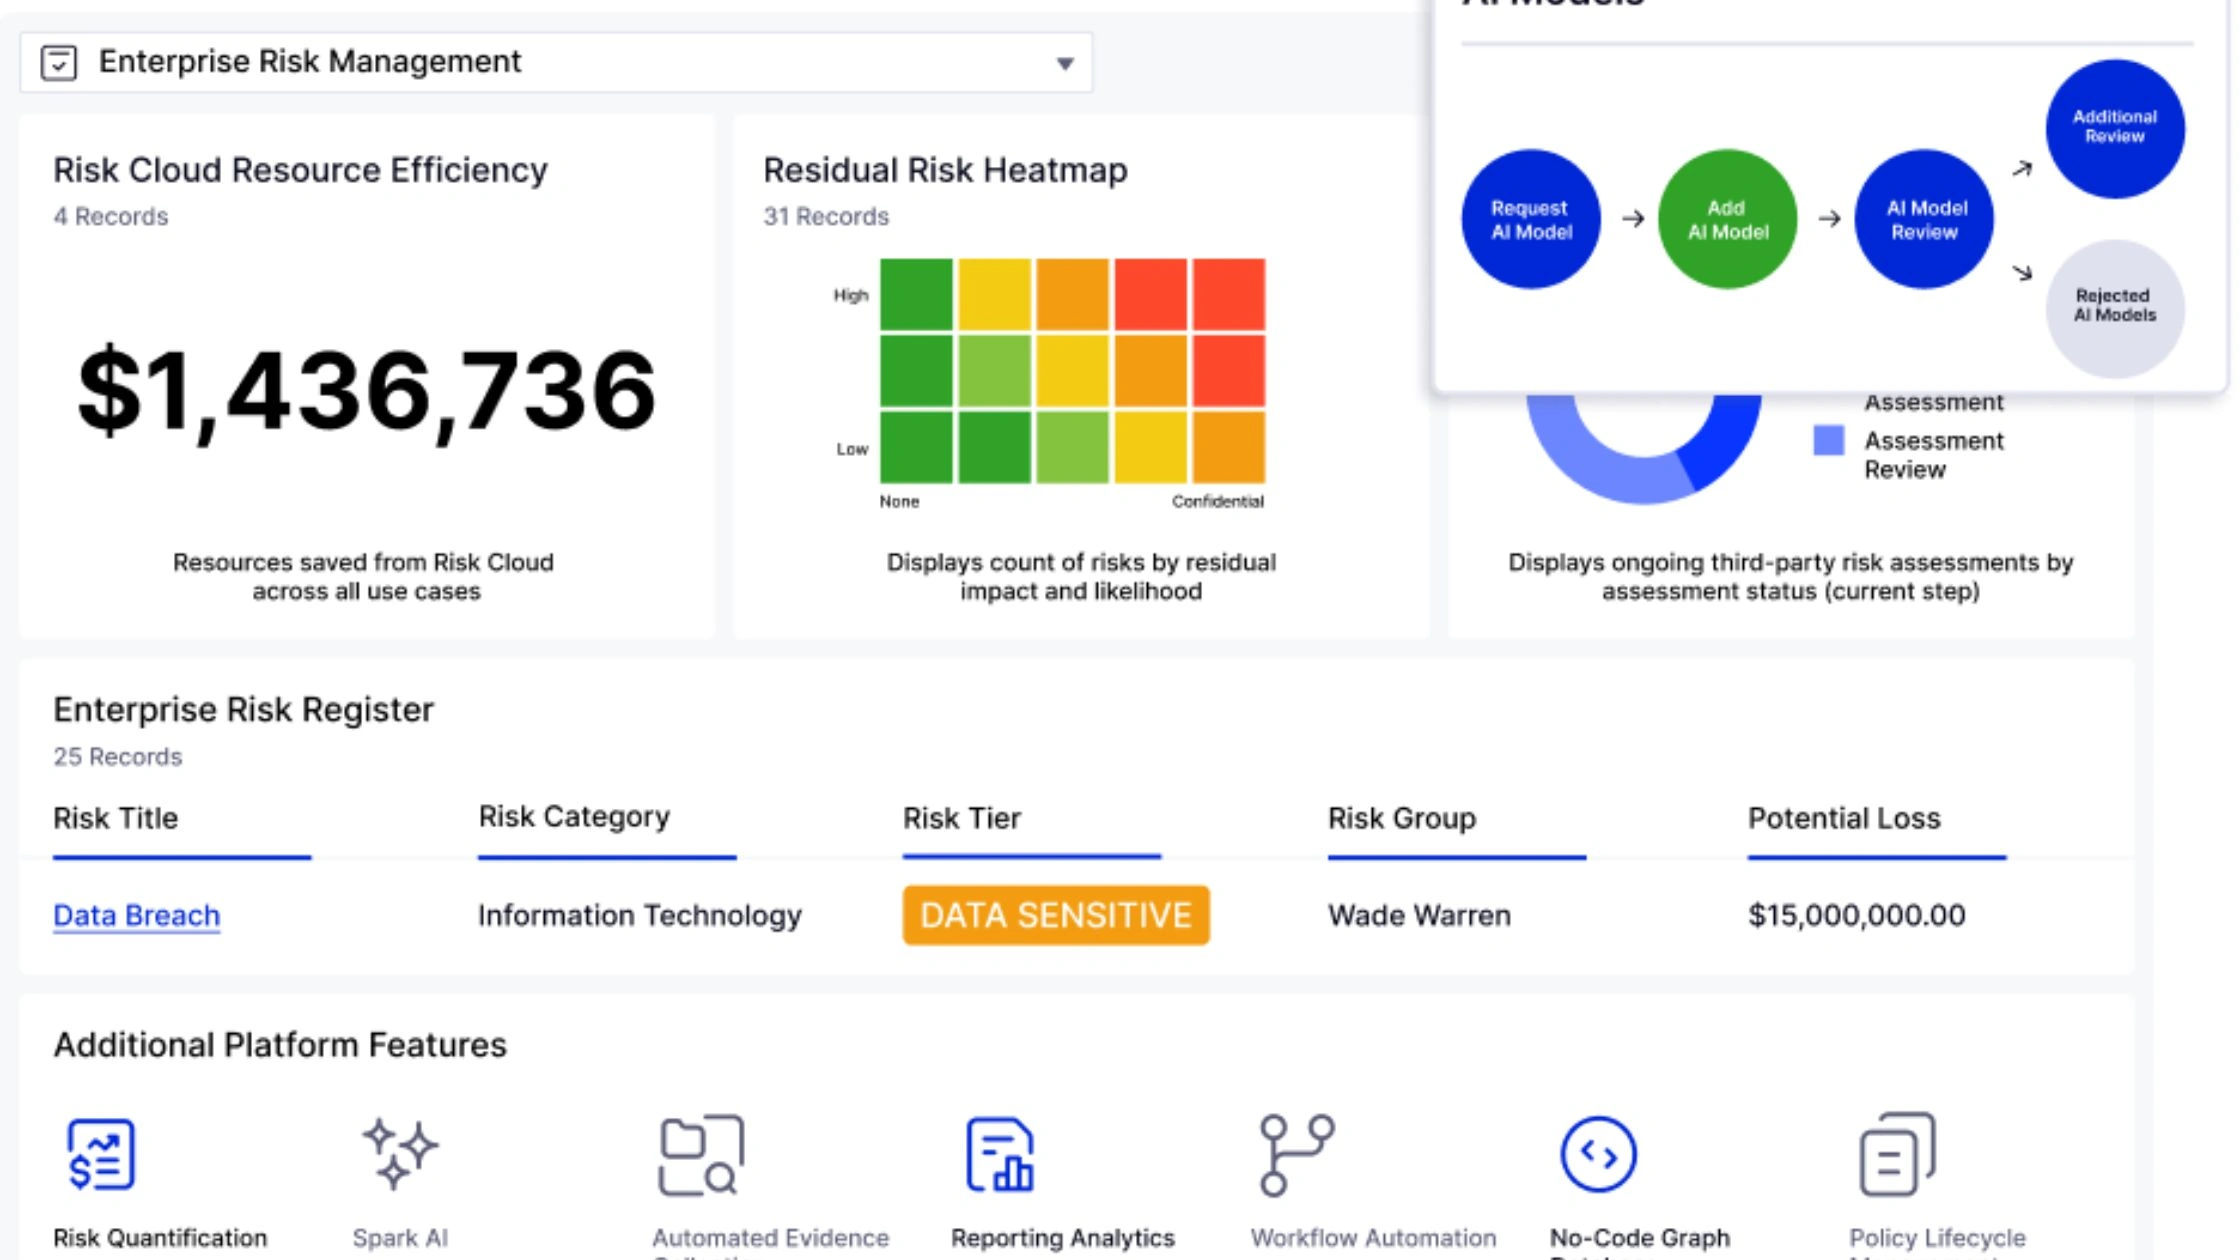Image resolution: width=2240 pixels, height=1260 pixels.
Task: Expand the Enterprise Risk Management dropdown arrow
Action: pyautogui.click(x=1065, y=64)
